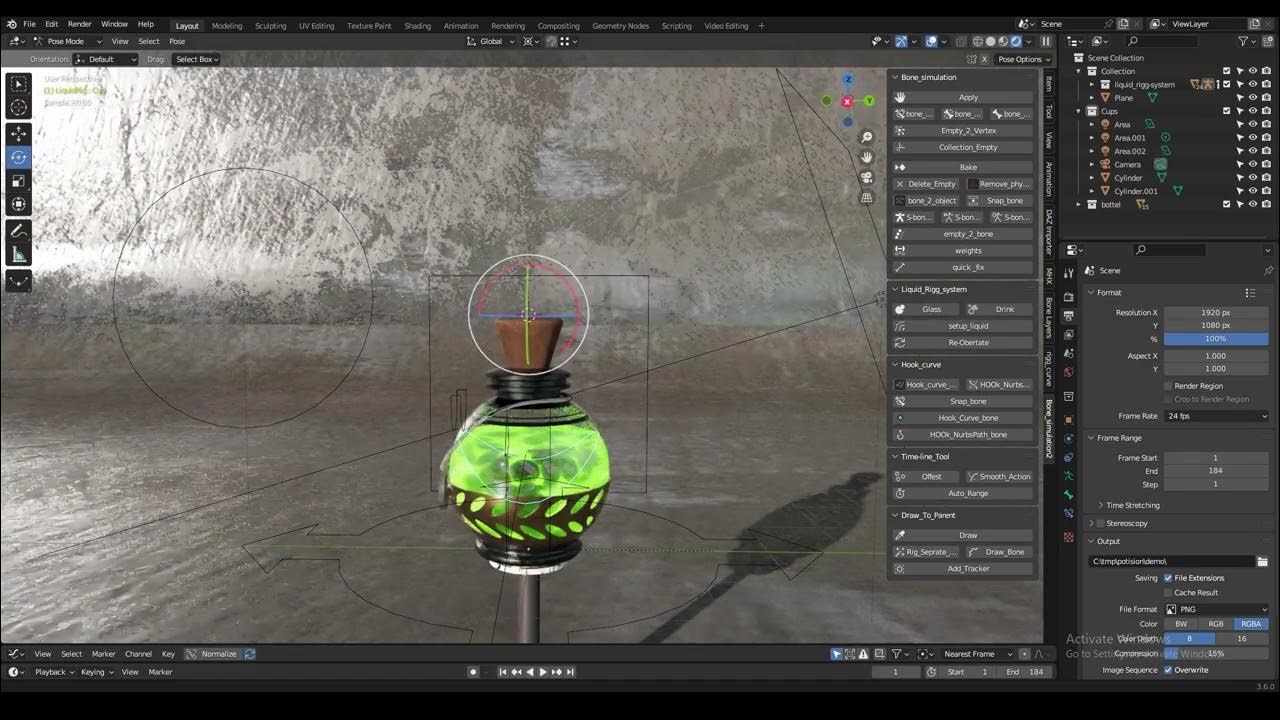The image size is (1280, 720).
Task: Click the viewport pan hand gizmo
Action: (x=867, y=157)
